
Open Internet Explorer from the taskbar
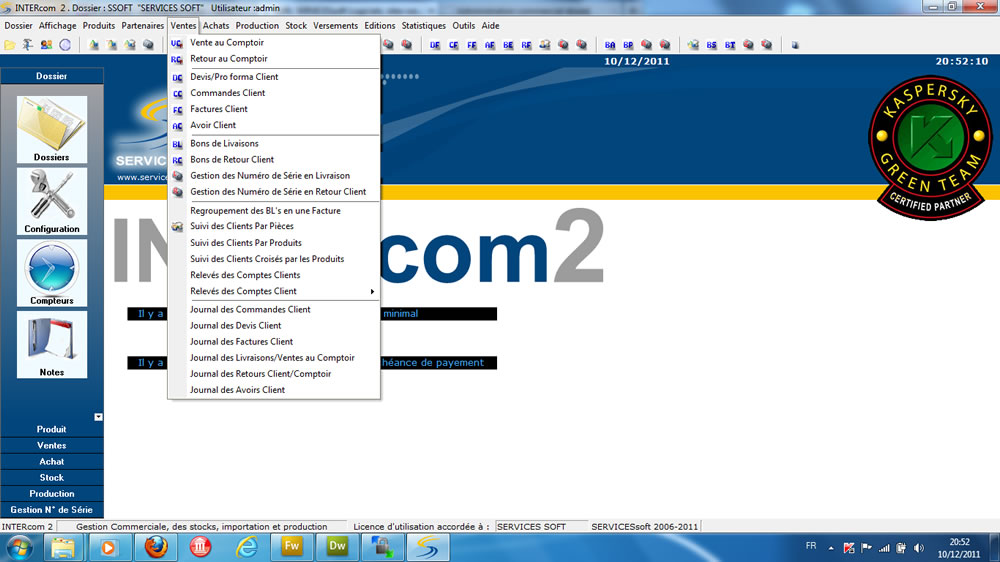(x=246, y=547)
